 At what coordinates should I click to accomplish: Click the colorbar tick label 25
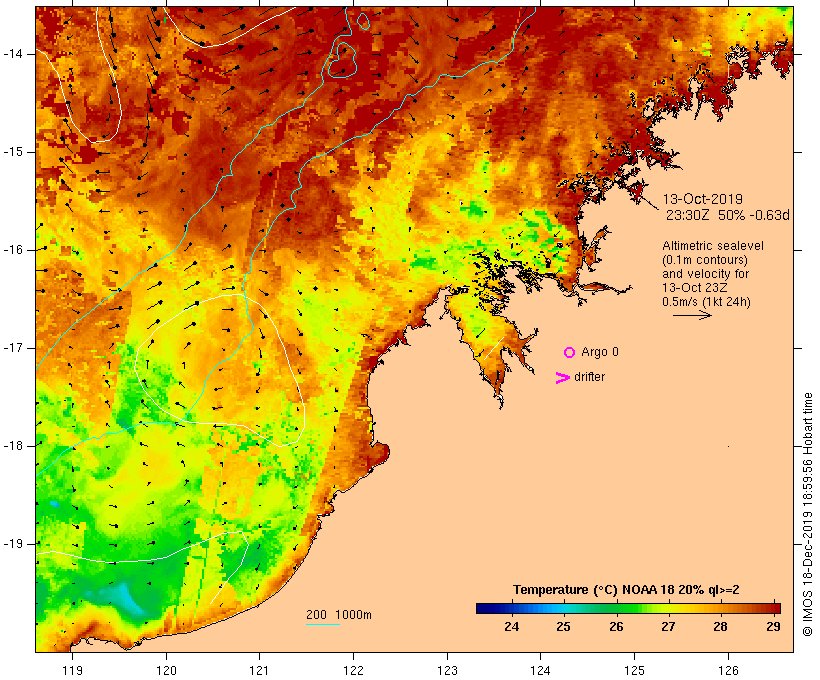tap(563, 627)
